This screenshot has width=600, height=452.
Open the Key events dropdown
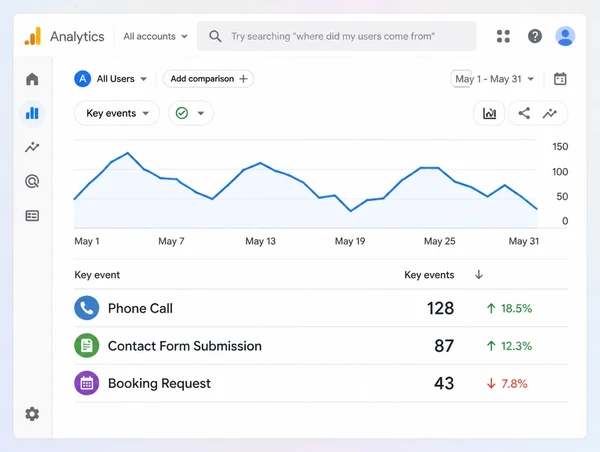click(117, 113)
